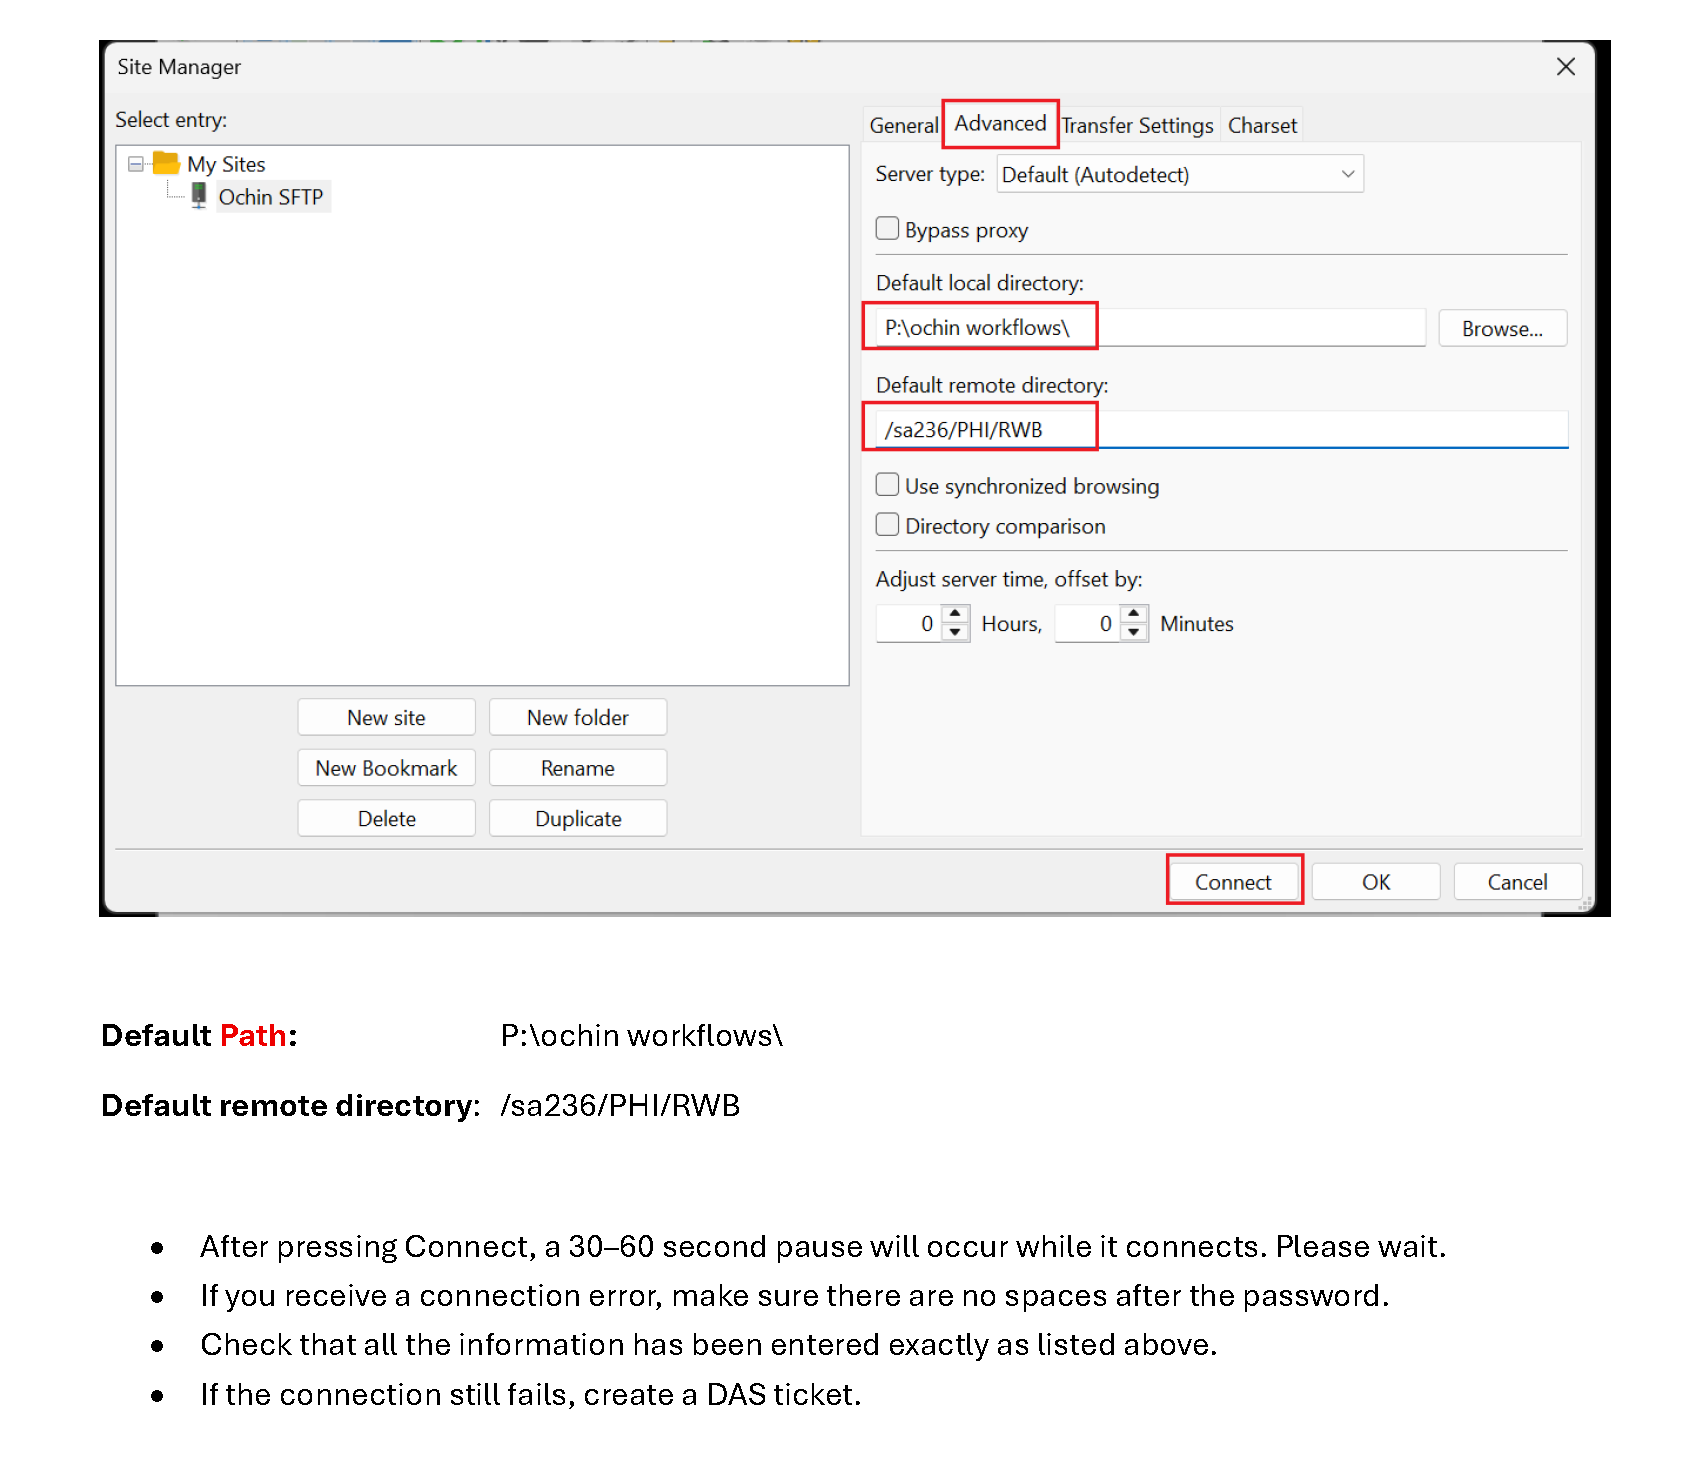Screen dimensions: 1700x1457
Task: Click the New site button
Action: [386, 717]
